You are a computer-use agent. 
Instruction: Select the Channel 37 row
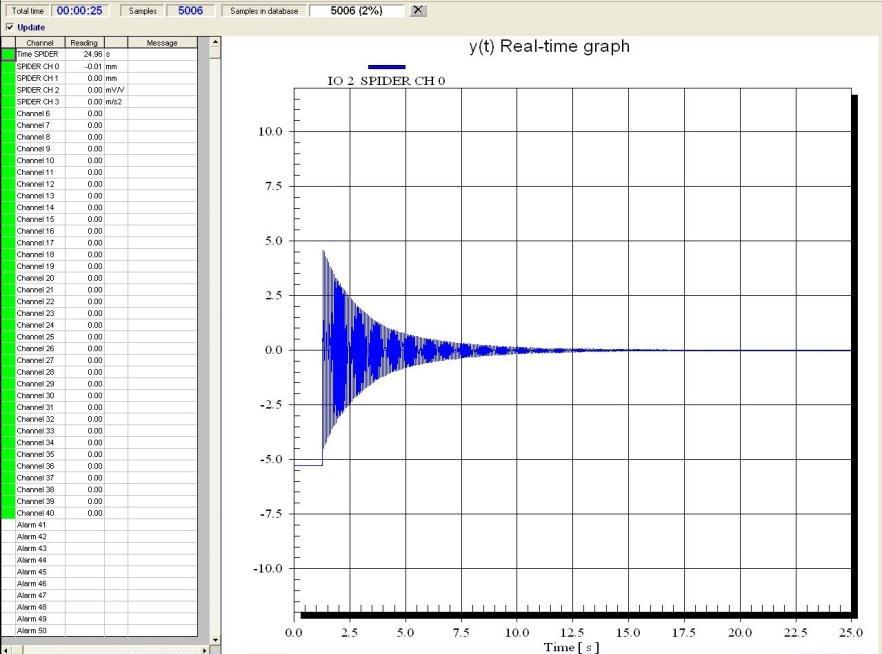(x=99, y=478)
